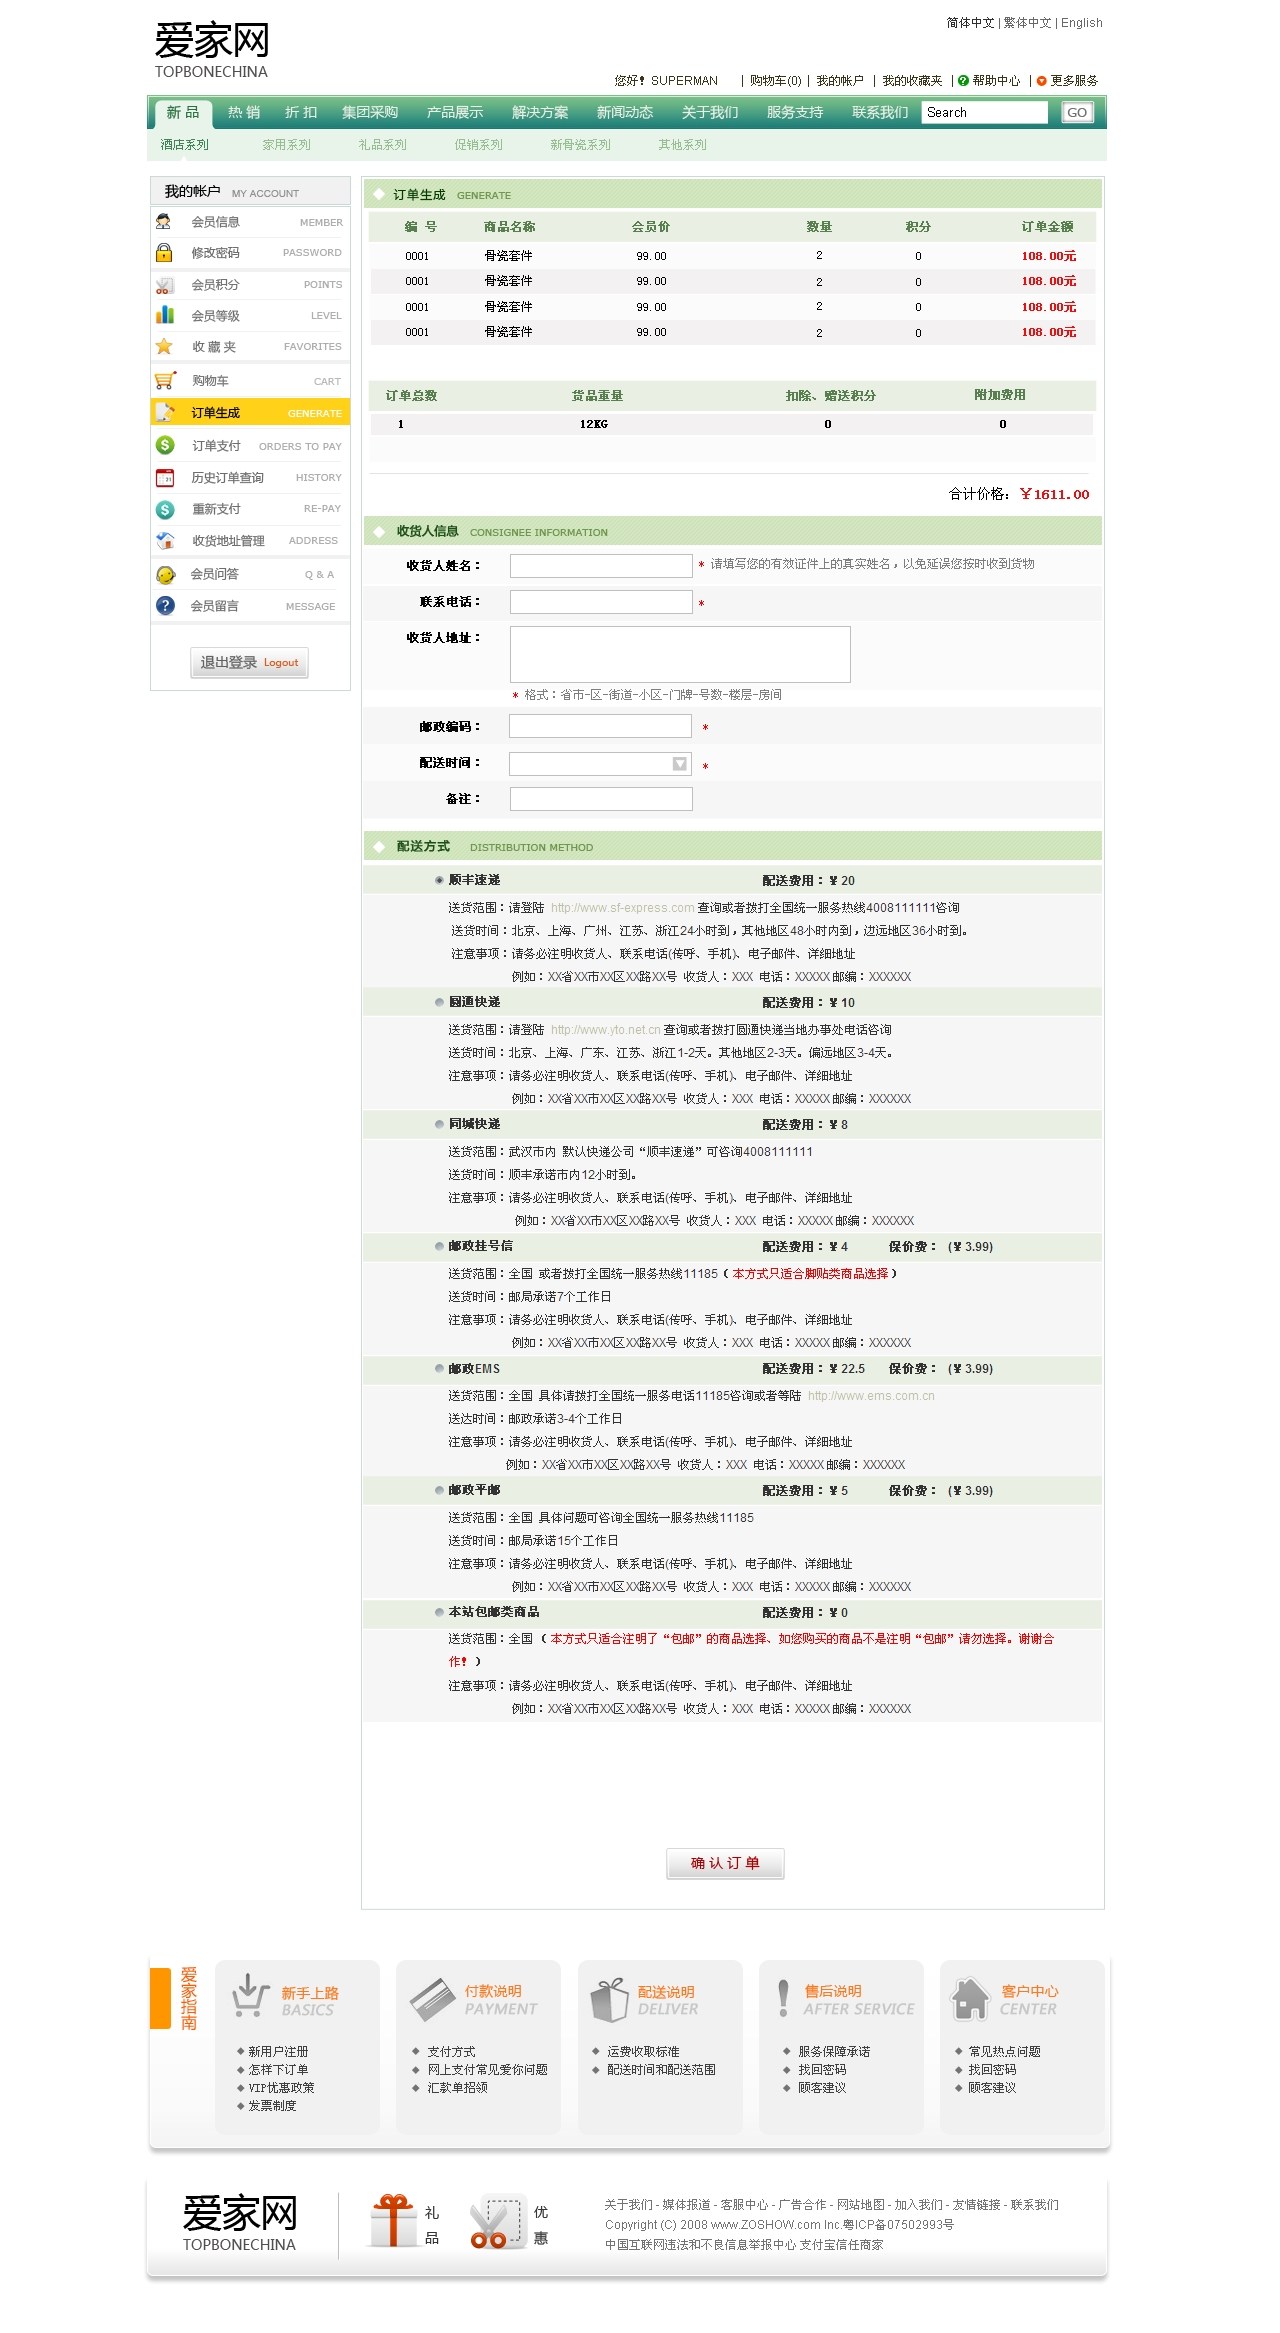Select 邮政EMS delivery radio button
1280x2333 pixels.
click(439, 1368)
